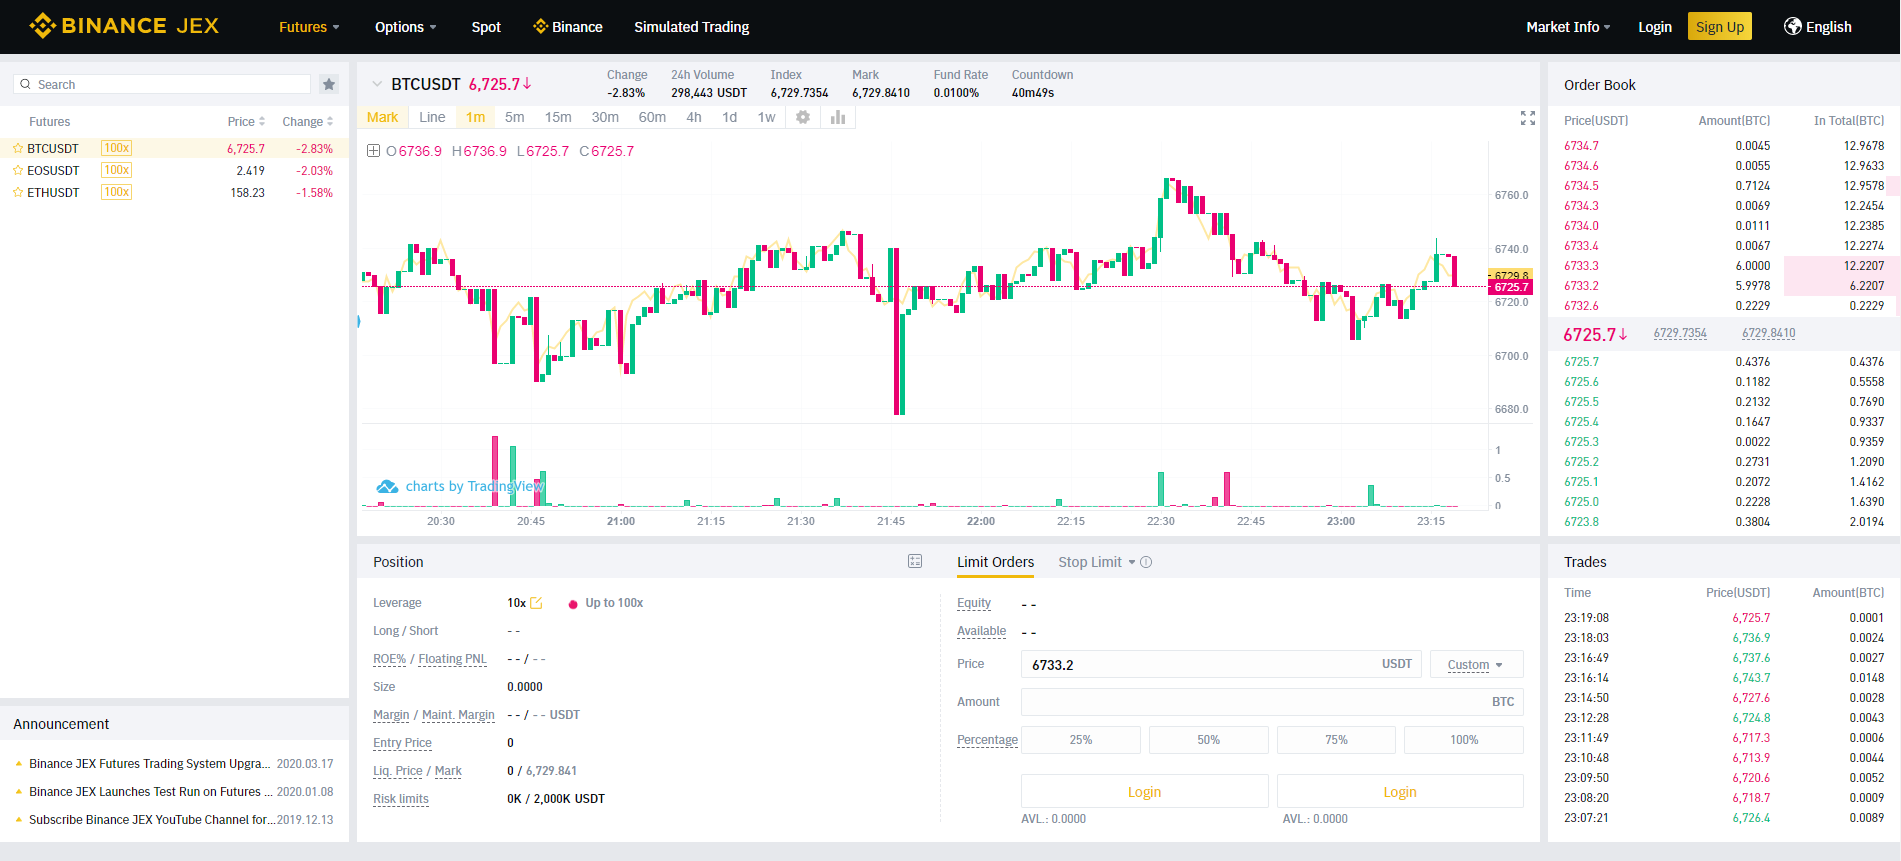Viewport: 1901px width, 861px height.
Task: Open the YouTube Channel announcement
Action: 152,820
